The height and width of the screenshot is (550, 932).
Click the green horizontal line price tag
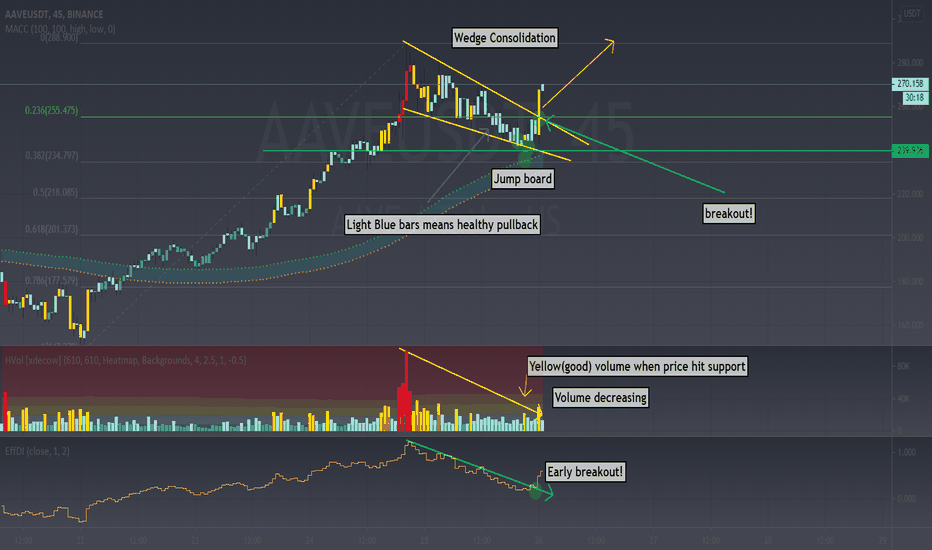coord(910,150)
